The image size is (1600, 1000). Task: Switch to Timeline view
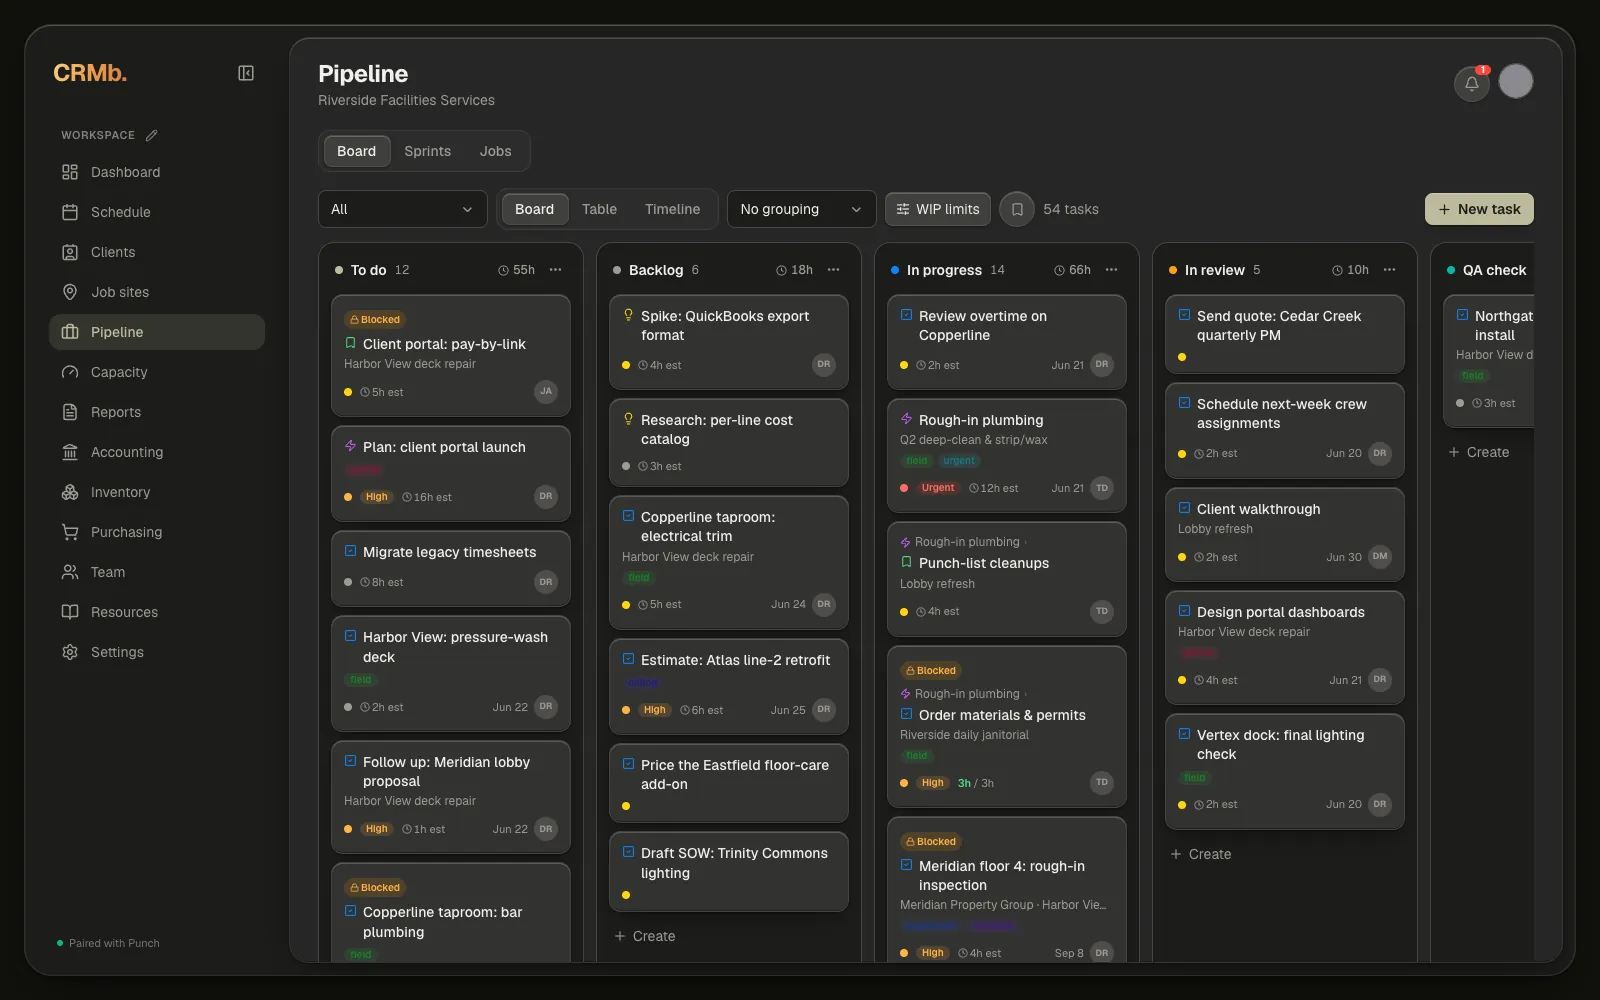click(672, 209)
